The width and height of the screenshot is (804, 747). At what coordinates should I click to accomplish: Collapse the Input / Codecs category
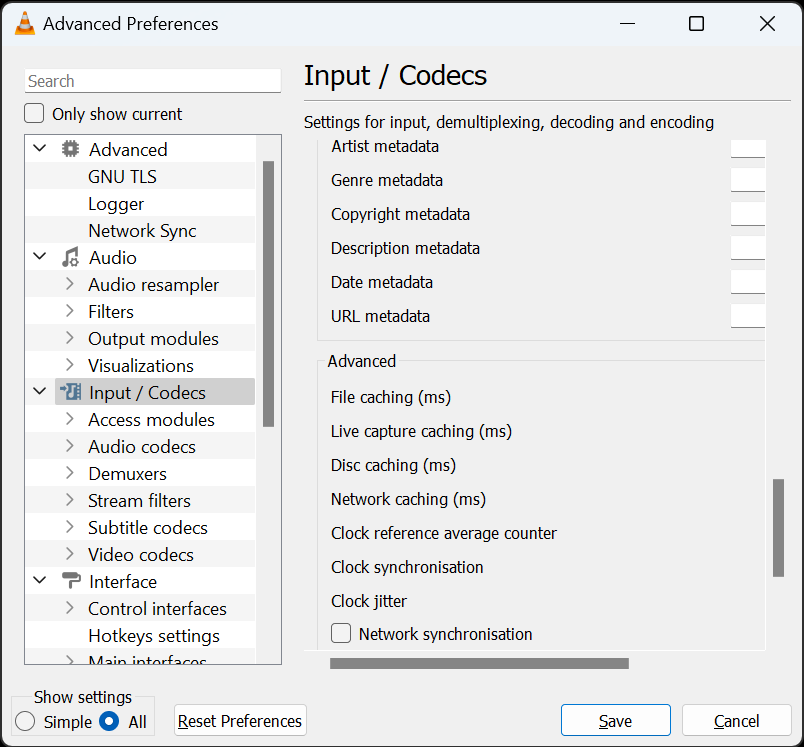(x=39, y=392)
